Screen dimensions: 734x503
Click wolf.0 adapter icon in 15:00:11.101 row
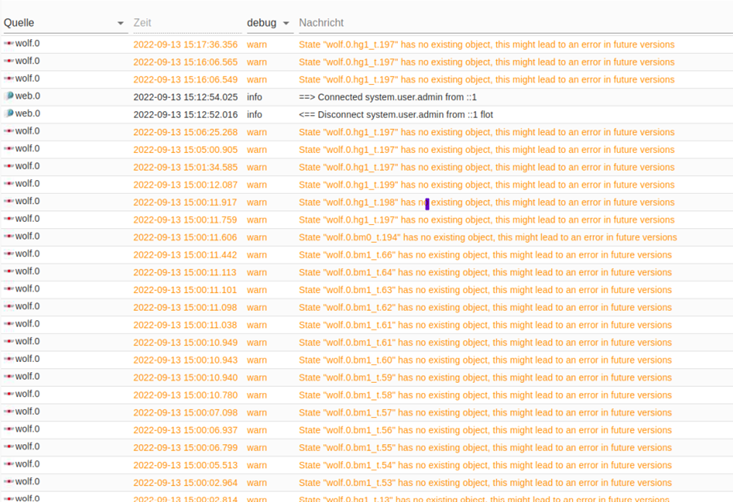8,289
